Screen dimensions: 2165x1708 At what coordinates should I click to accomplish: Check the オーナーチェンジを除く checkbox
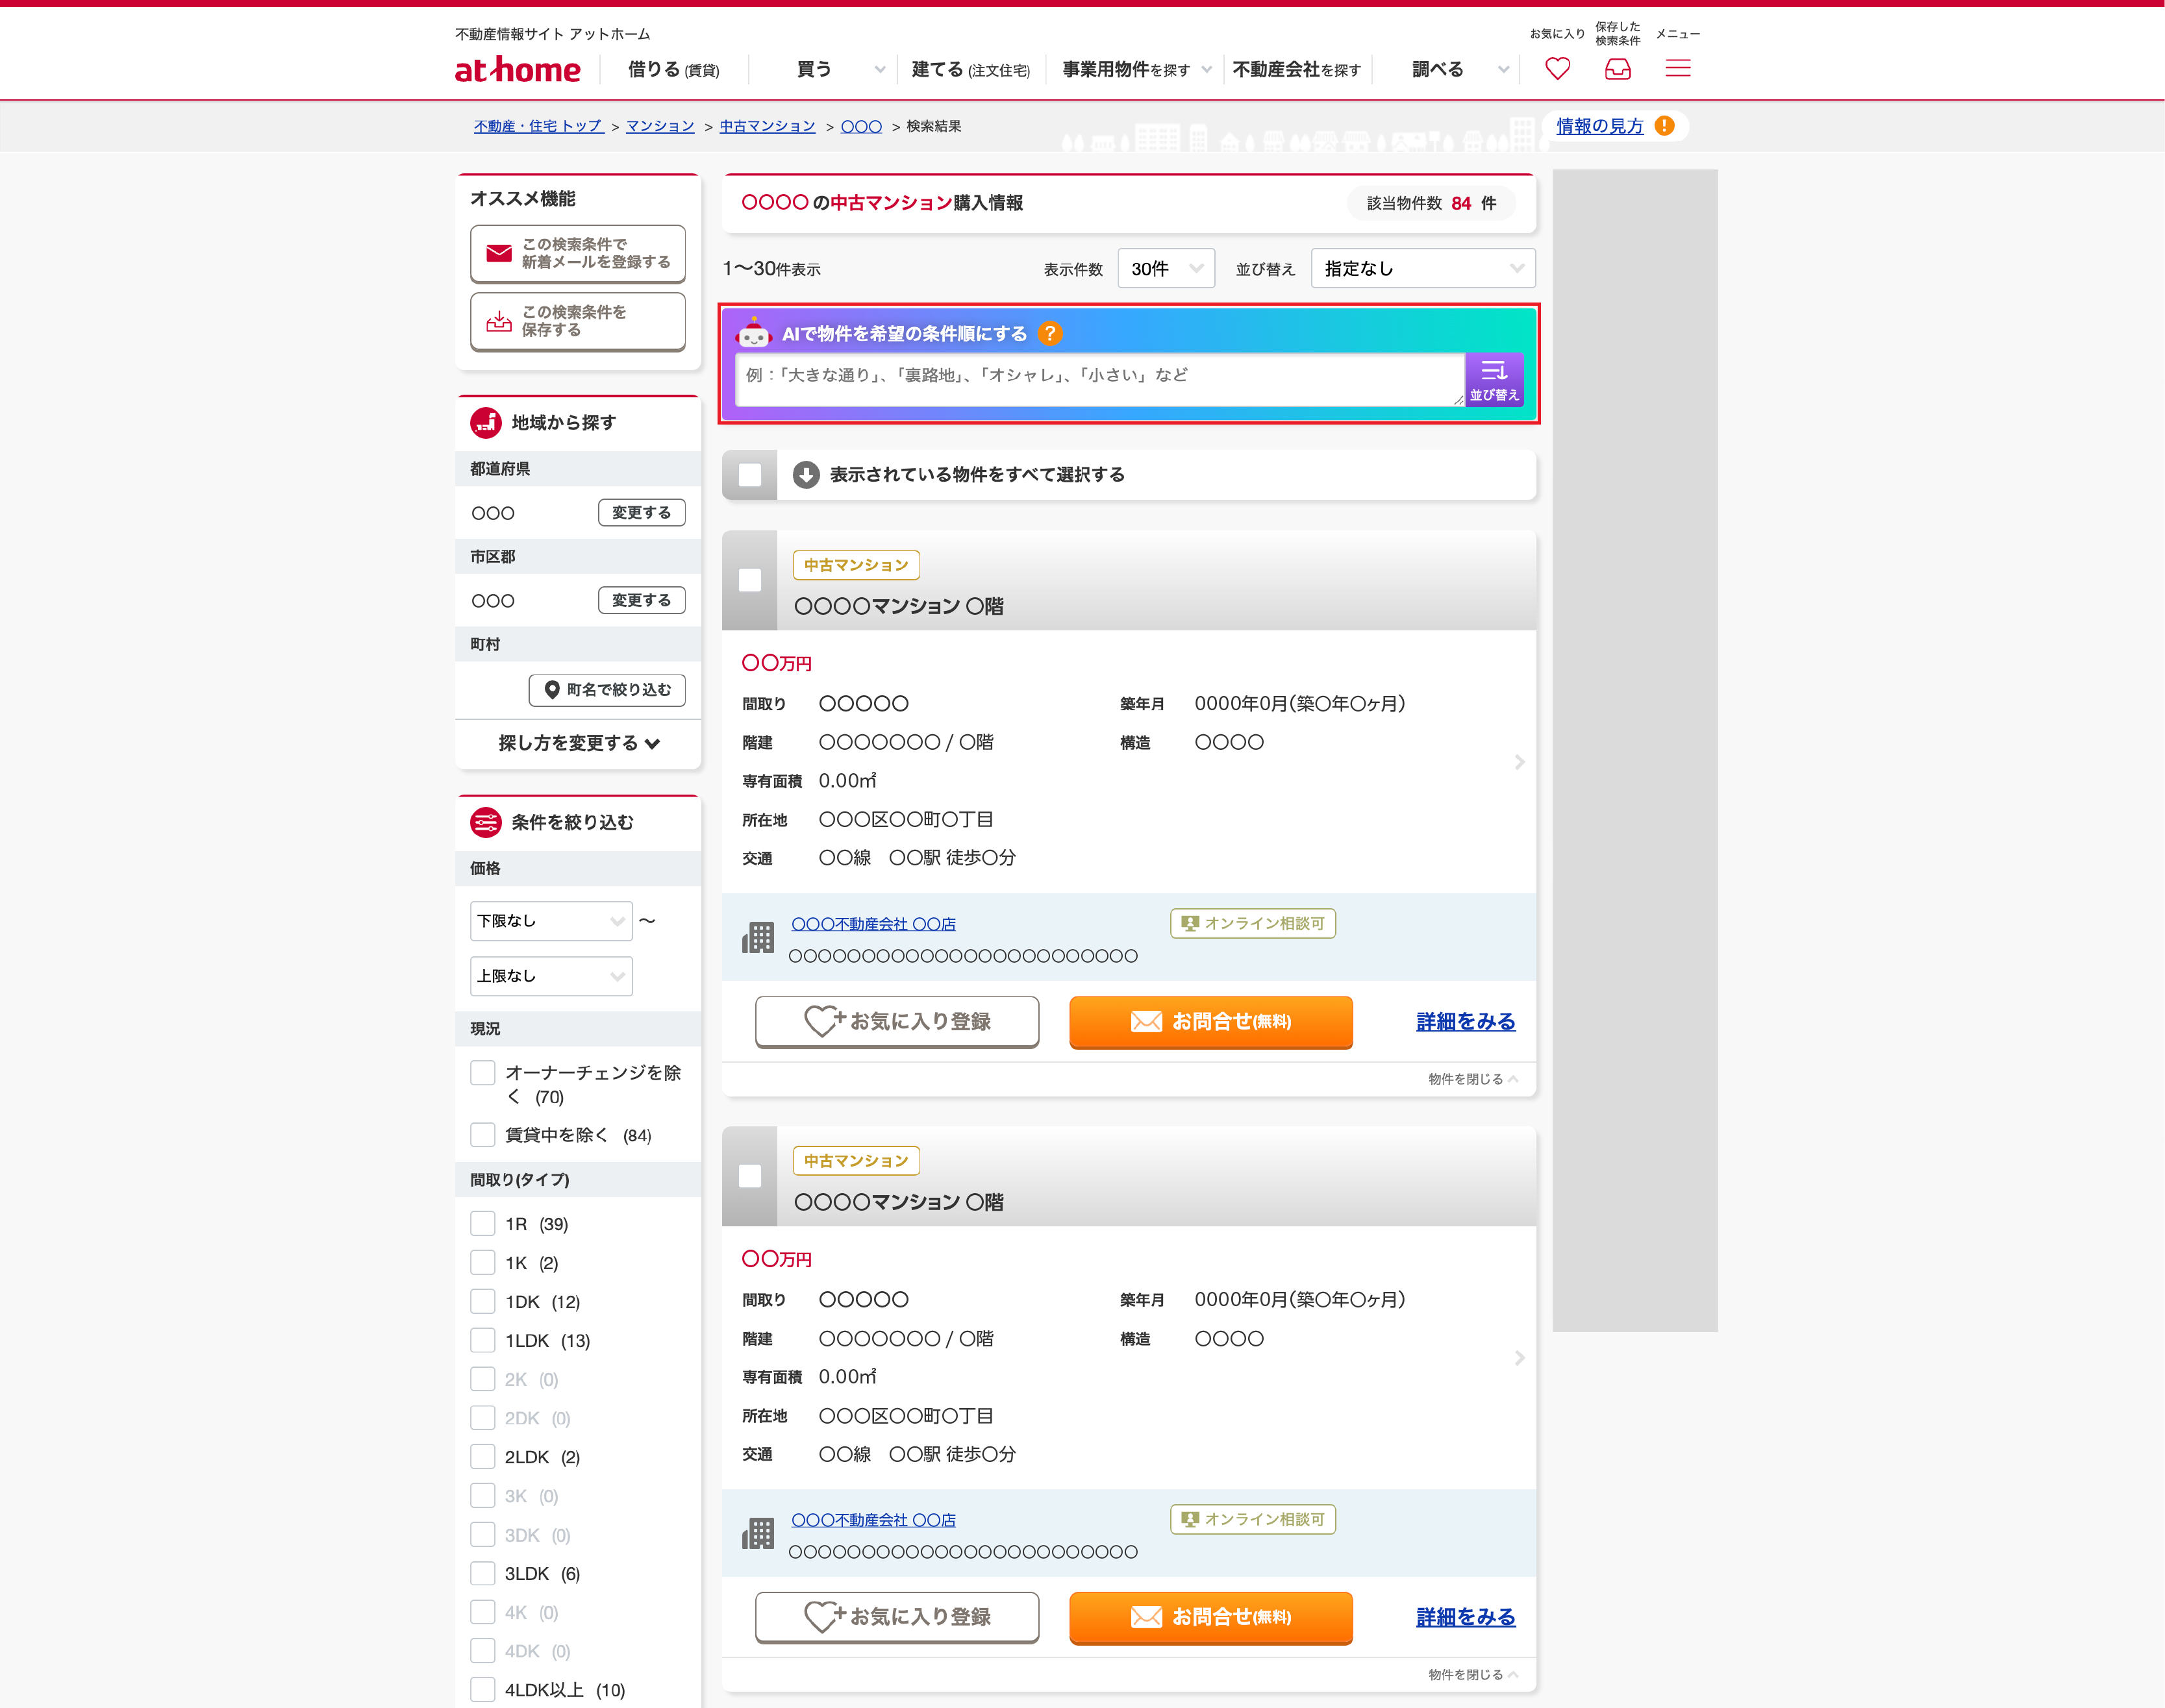click(x=483, y=1072)
